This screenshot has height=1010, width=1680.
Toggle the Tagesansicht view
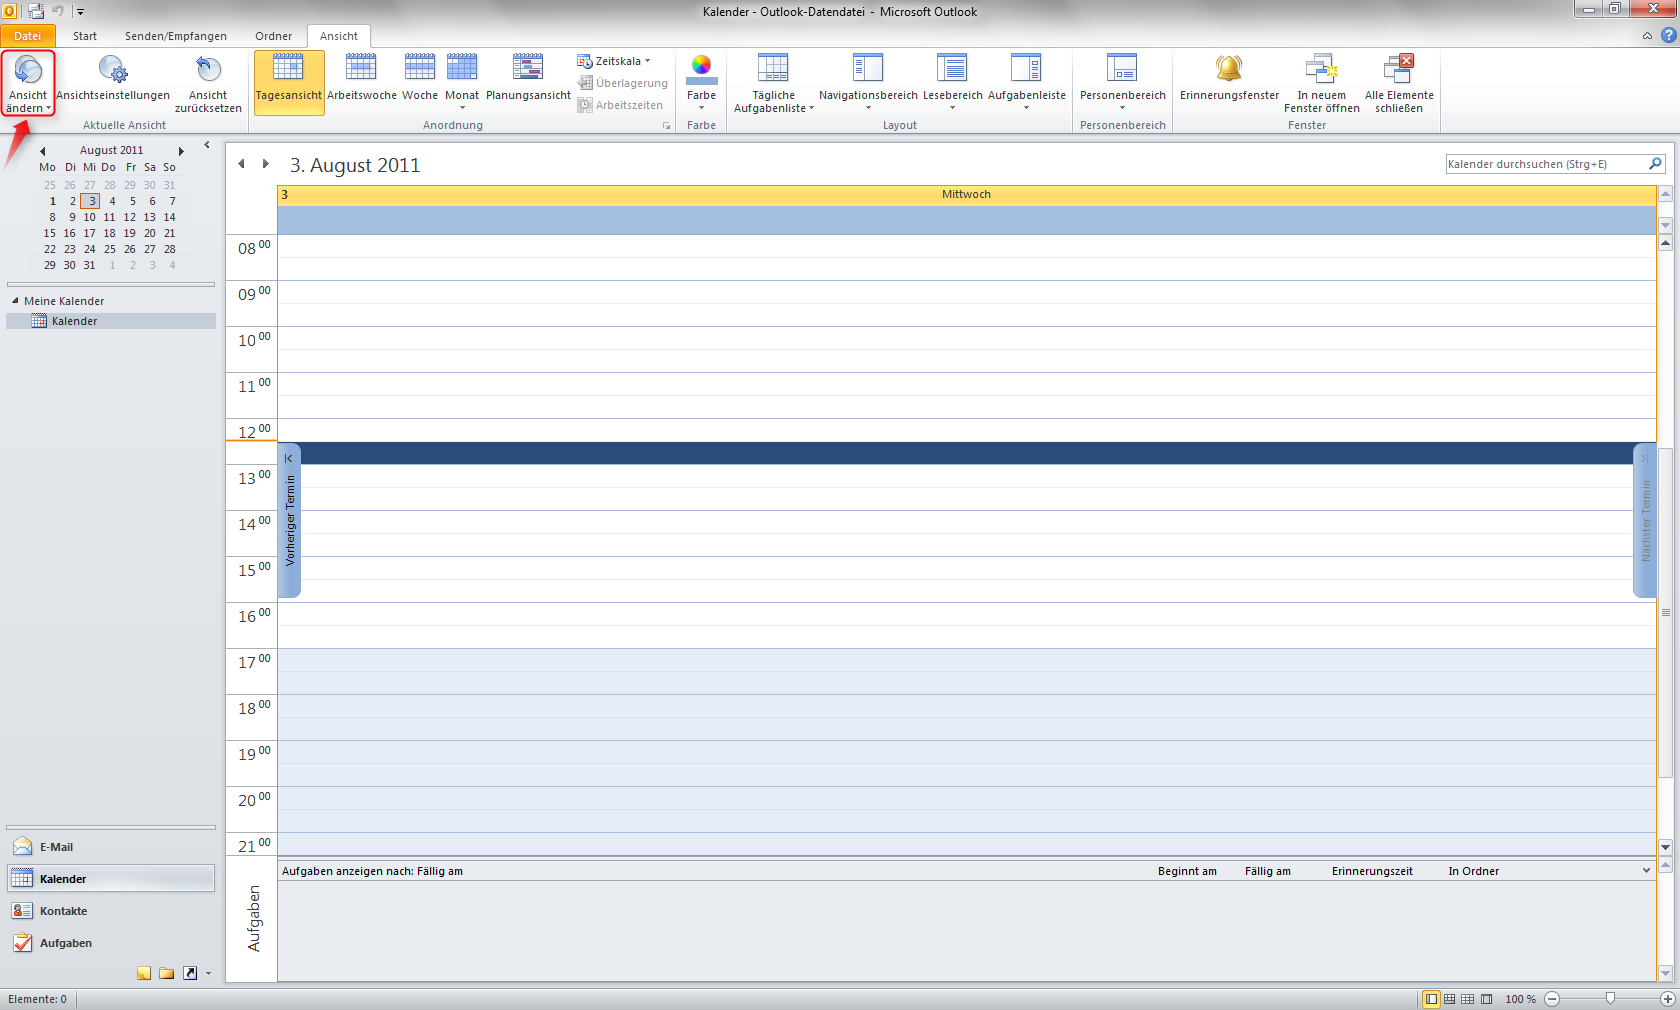[x=288, y=80]
